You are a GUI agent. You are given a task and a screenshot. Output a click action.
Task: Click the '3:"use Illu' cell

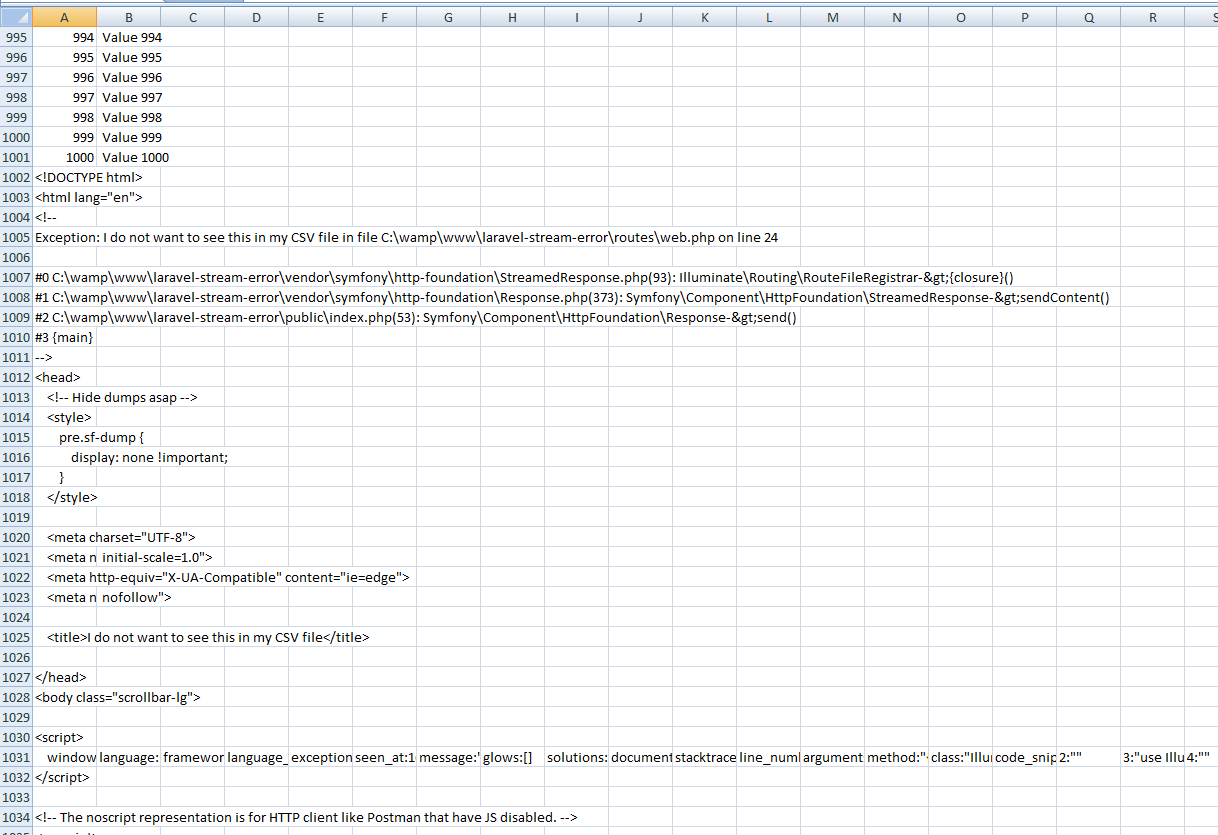coord(1153,757)
